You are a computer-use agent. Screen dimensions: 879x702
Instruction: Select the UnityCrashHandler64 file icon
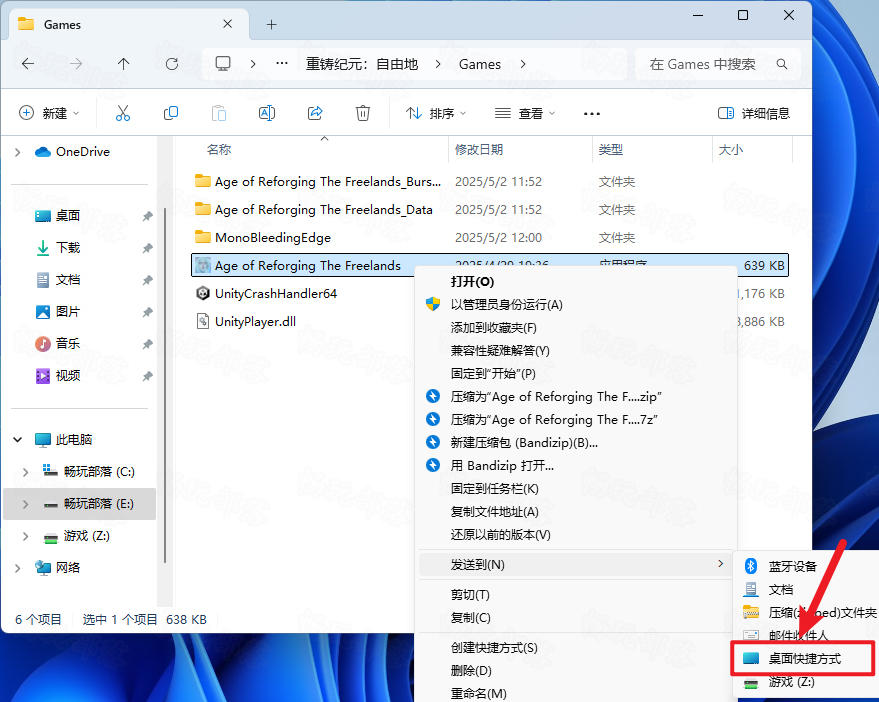point(202,293)
